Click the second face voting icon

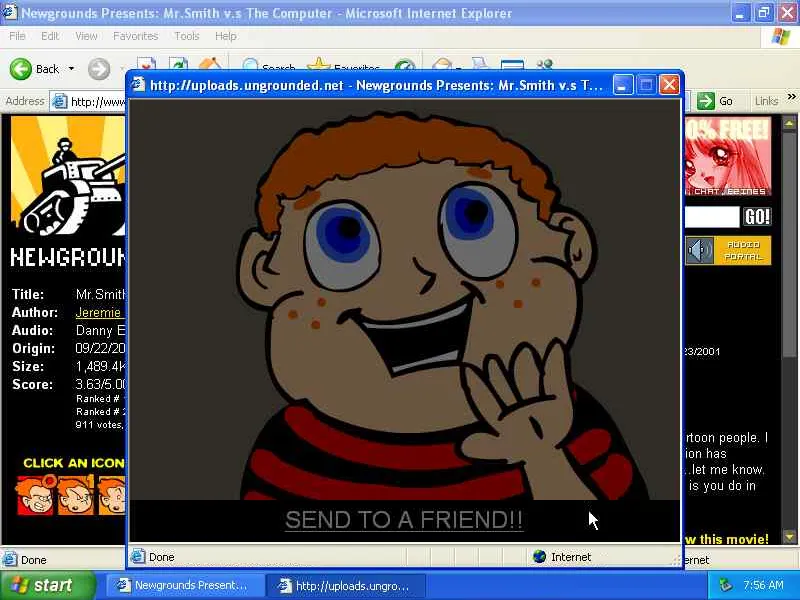point(76,495)
